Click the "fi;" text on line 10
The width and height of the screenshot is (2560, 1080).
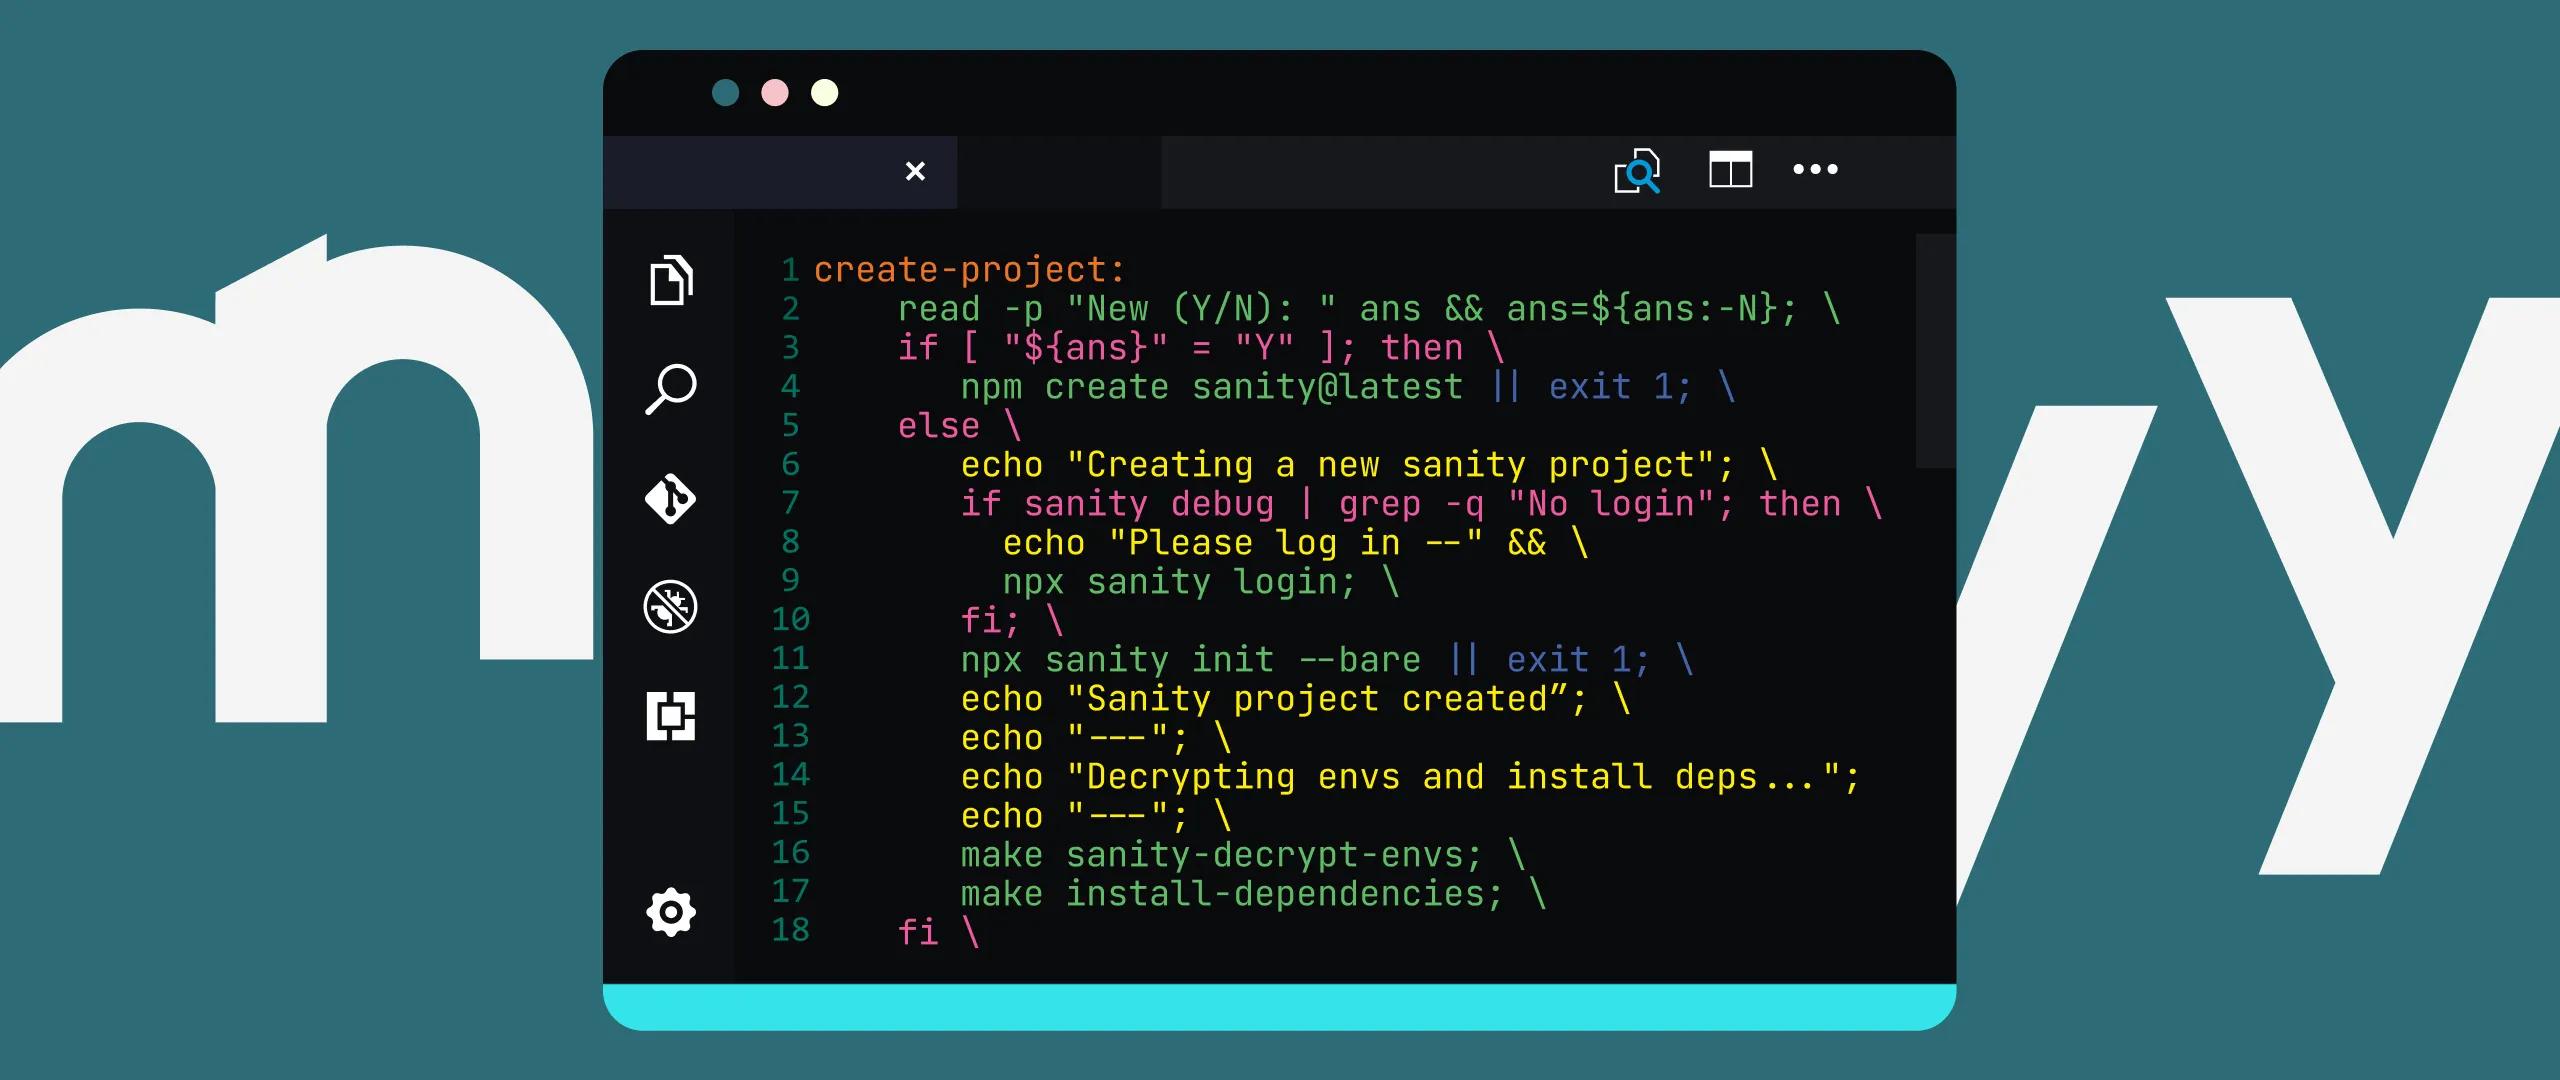tap(990, 621)
